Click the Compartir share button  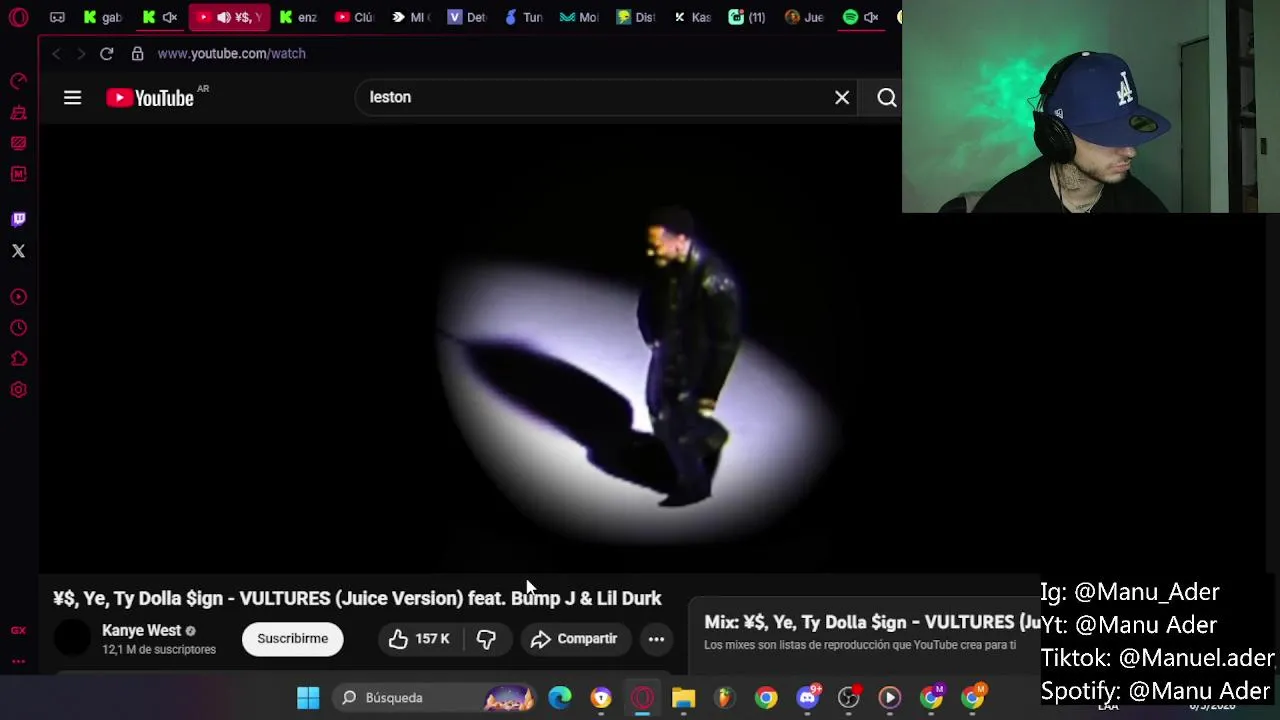pyautogui.click(x=574, y=638)
